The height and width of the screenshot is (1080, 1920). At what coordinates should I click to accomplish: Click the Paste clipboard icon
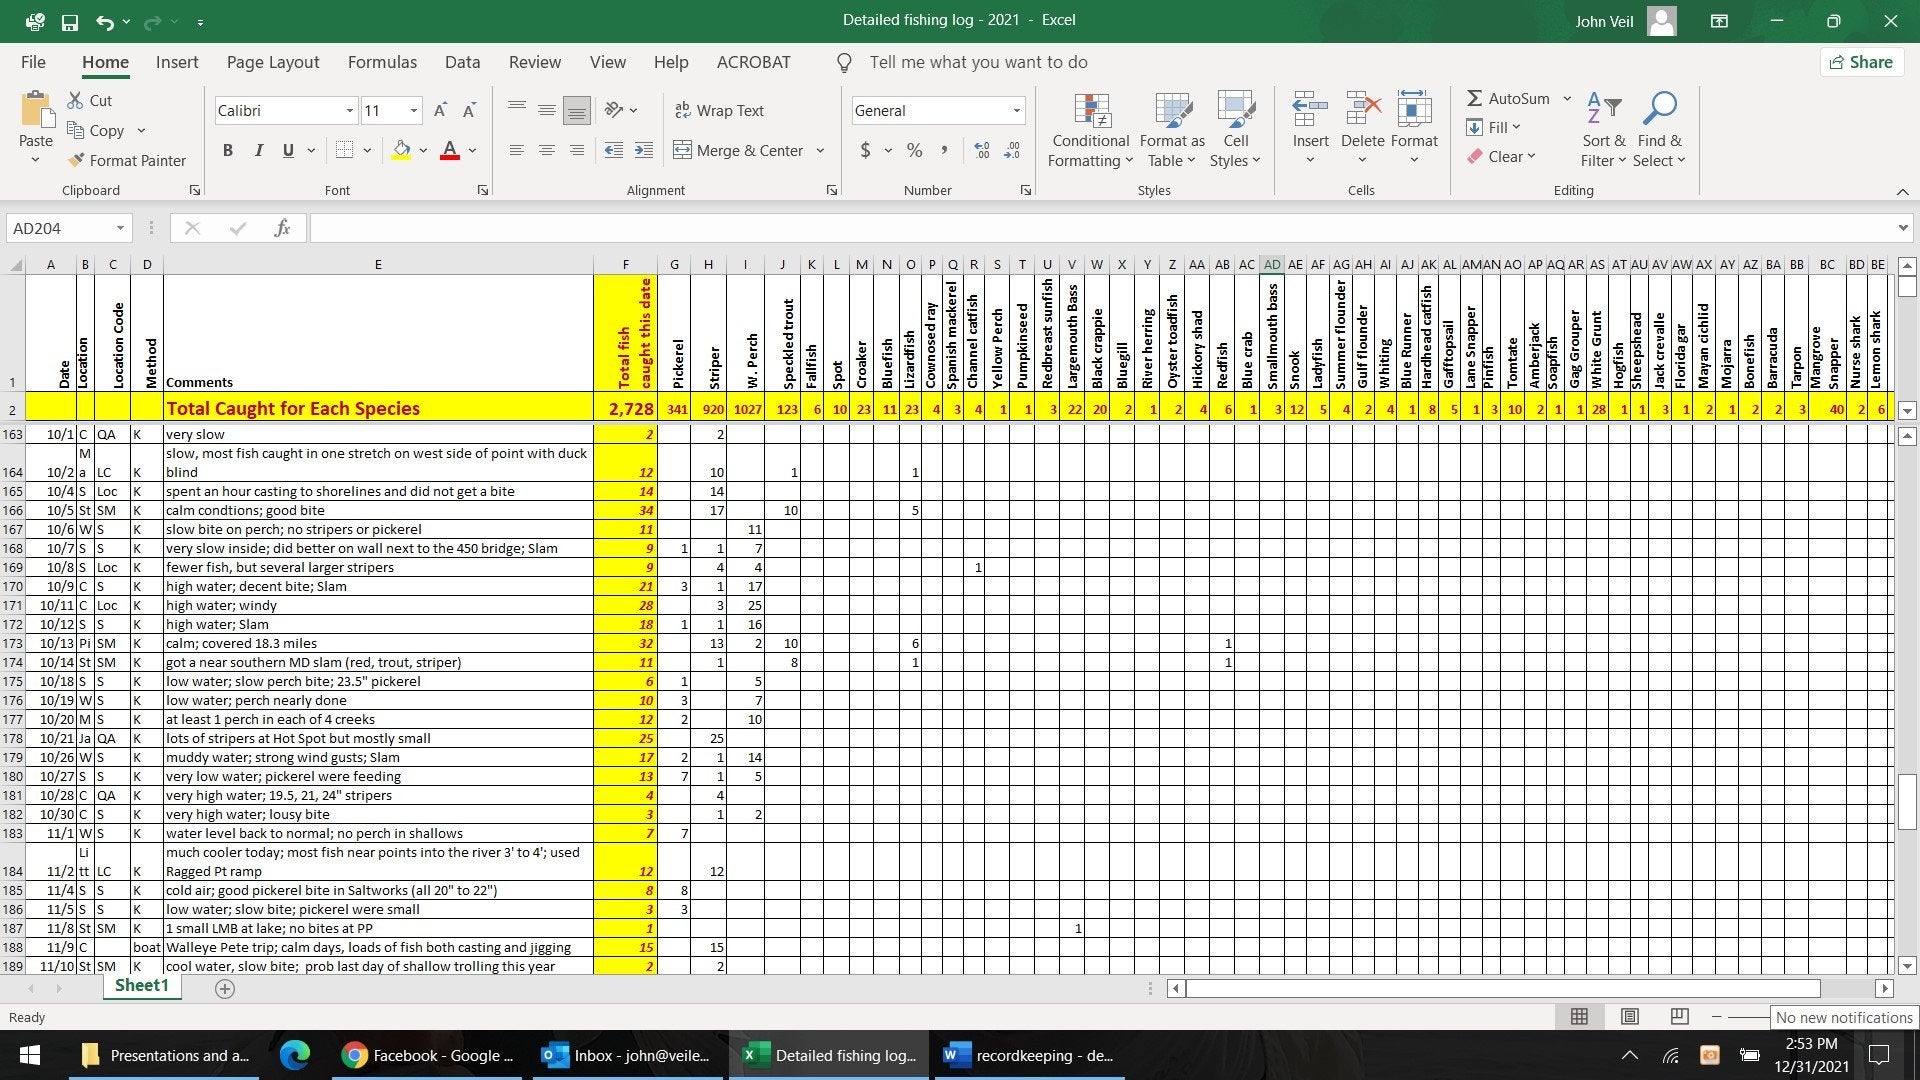36,110
